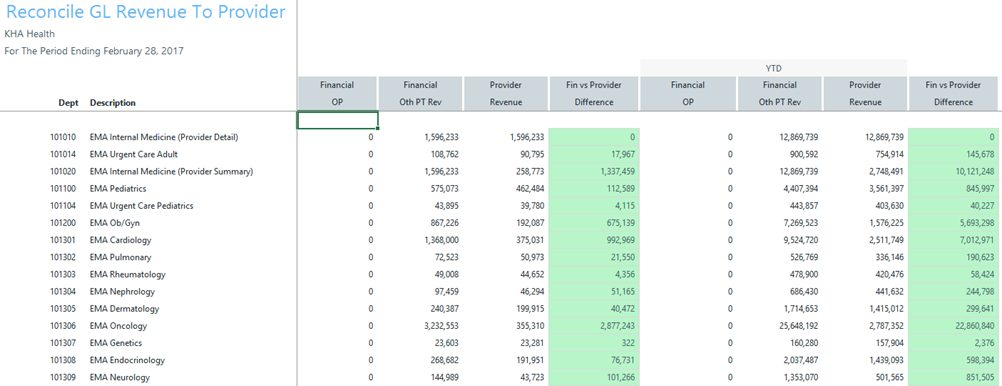Viewport: 1002px width, 386px height.
Task: Click EMA Endocrinology description
Action: click(127, 361)
